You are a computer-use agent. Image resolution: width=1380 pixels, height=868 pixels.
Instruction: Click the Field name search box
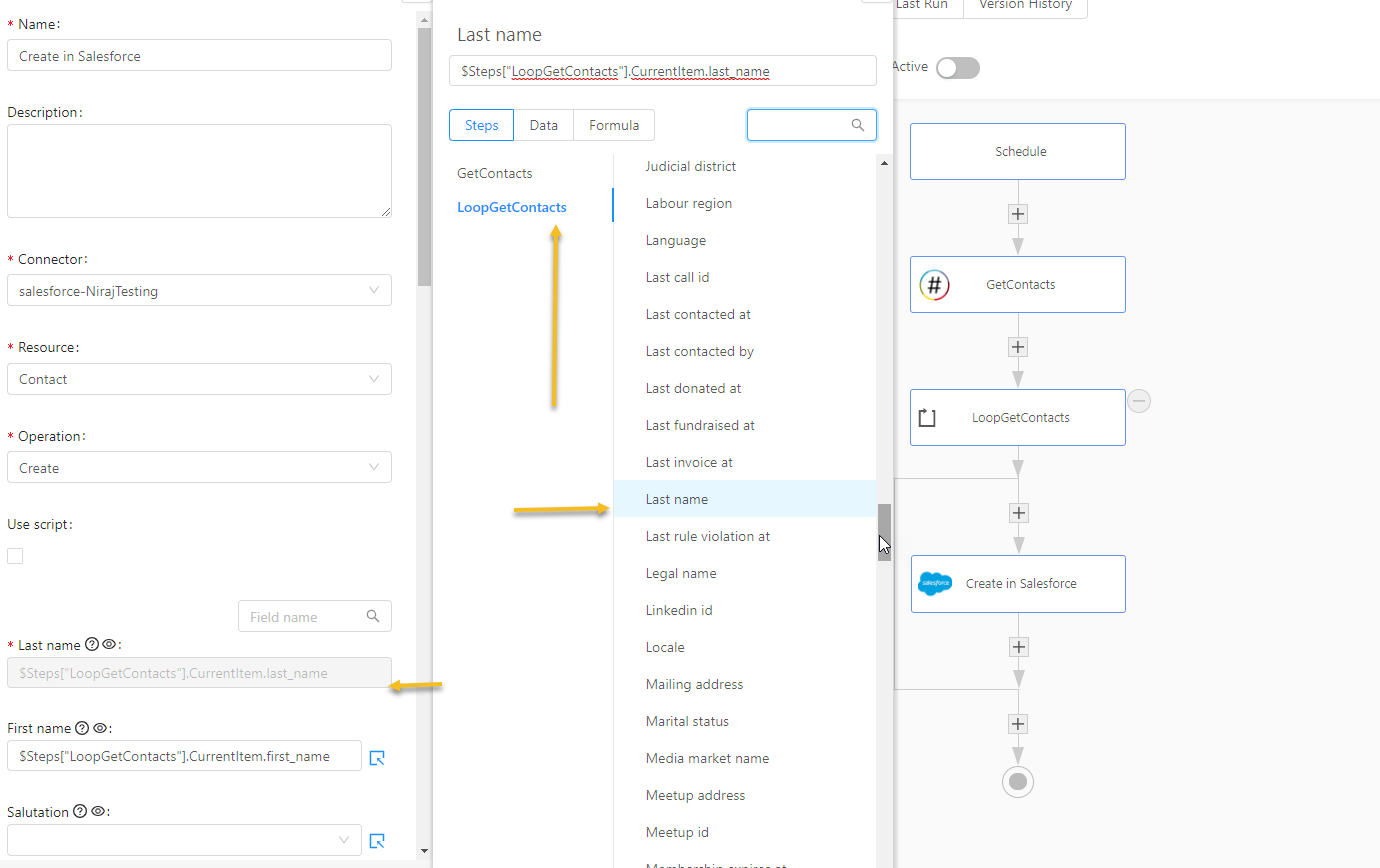(315, 616)
